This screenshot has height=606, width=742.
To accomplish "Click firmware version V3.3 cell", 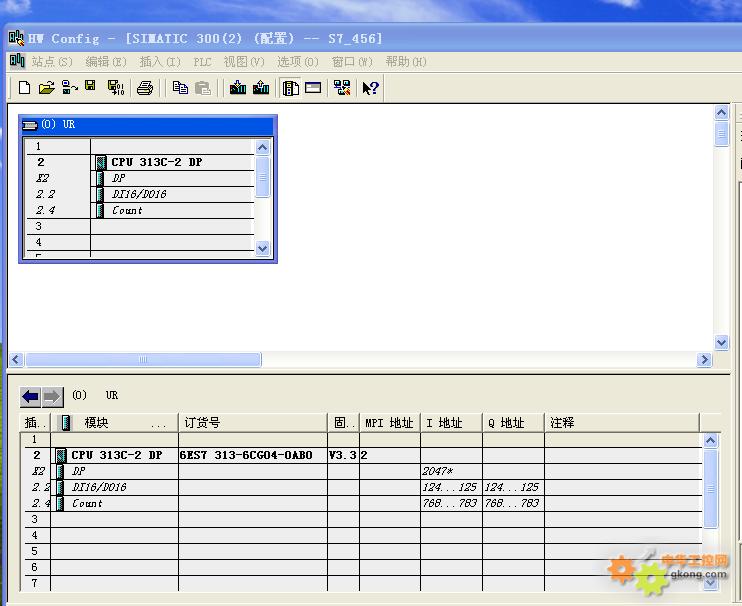I will tap(343, 456).
